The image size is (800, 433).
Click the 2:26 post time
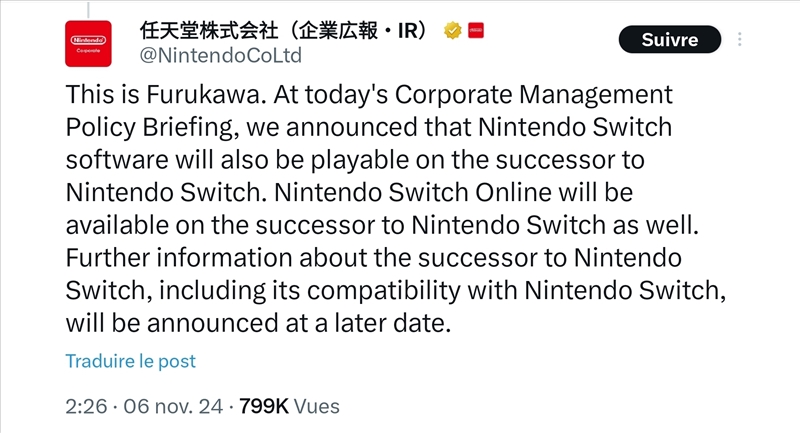click(86, 406)
